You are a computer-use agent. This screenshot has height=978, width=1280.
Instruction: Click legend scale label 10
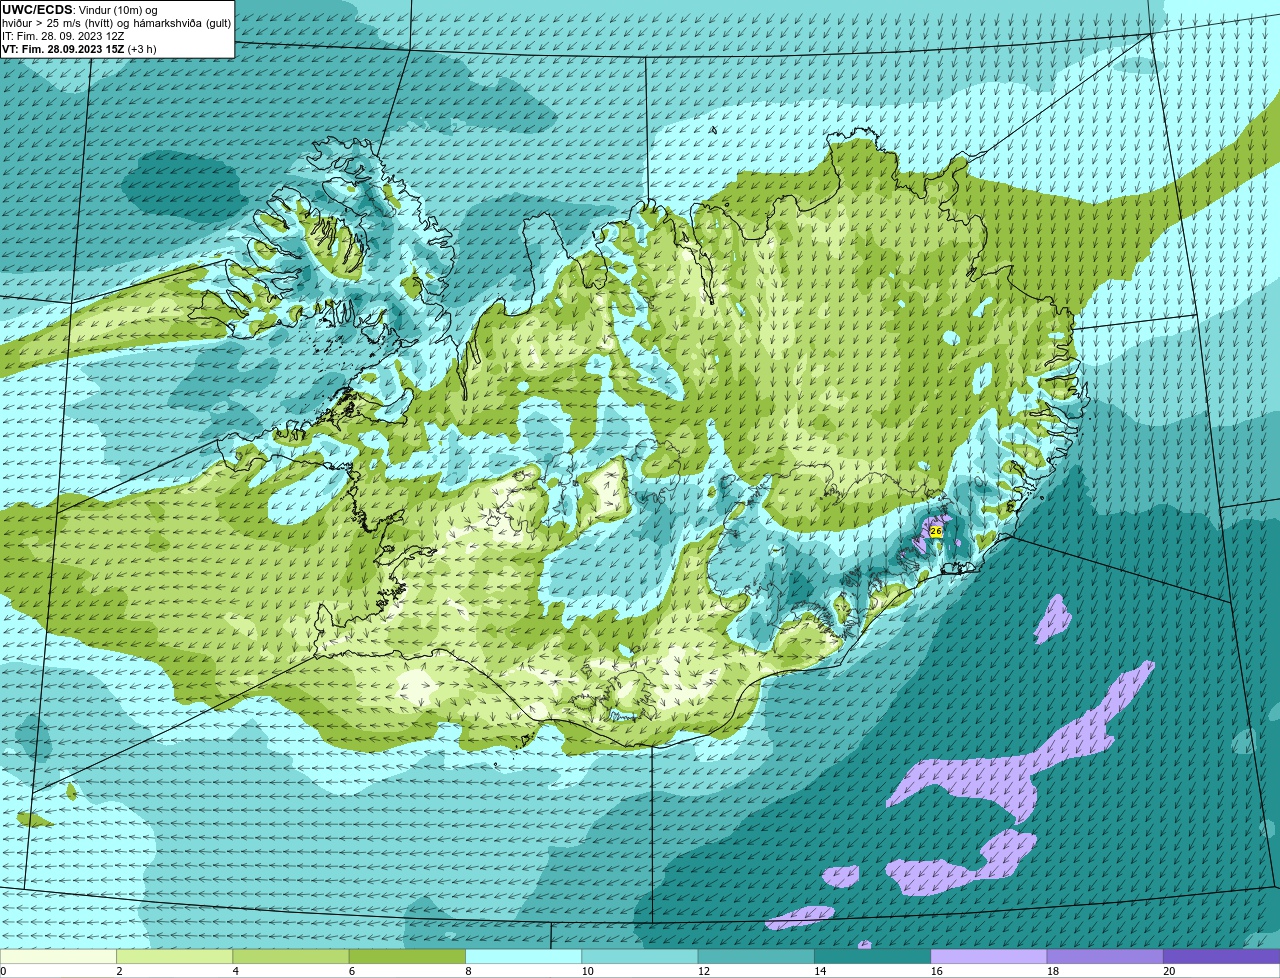click(x=587, y=971)
